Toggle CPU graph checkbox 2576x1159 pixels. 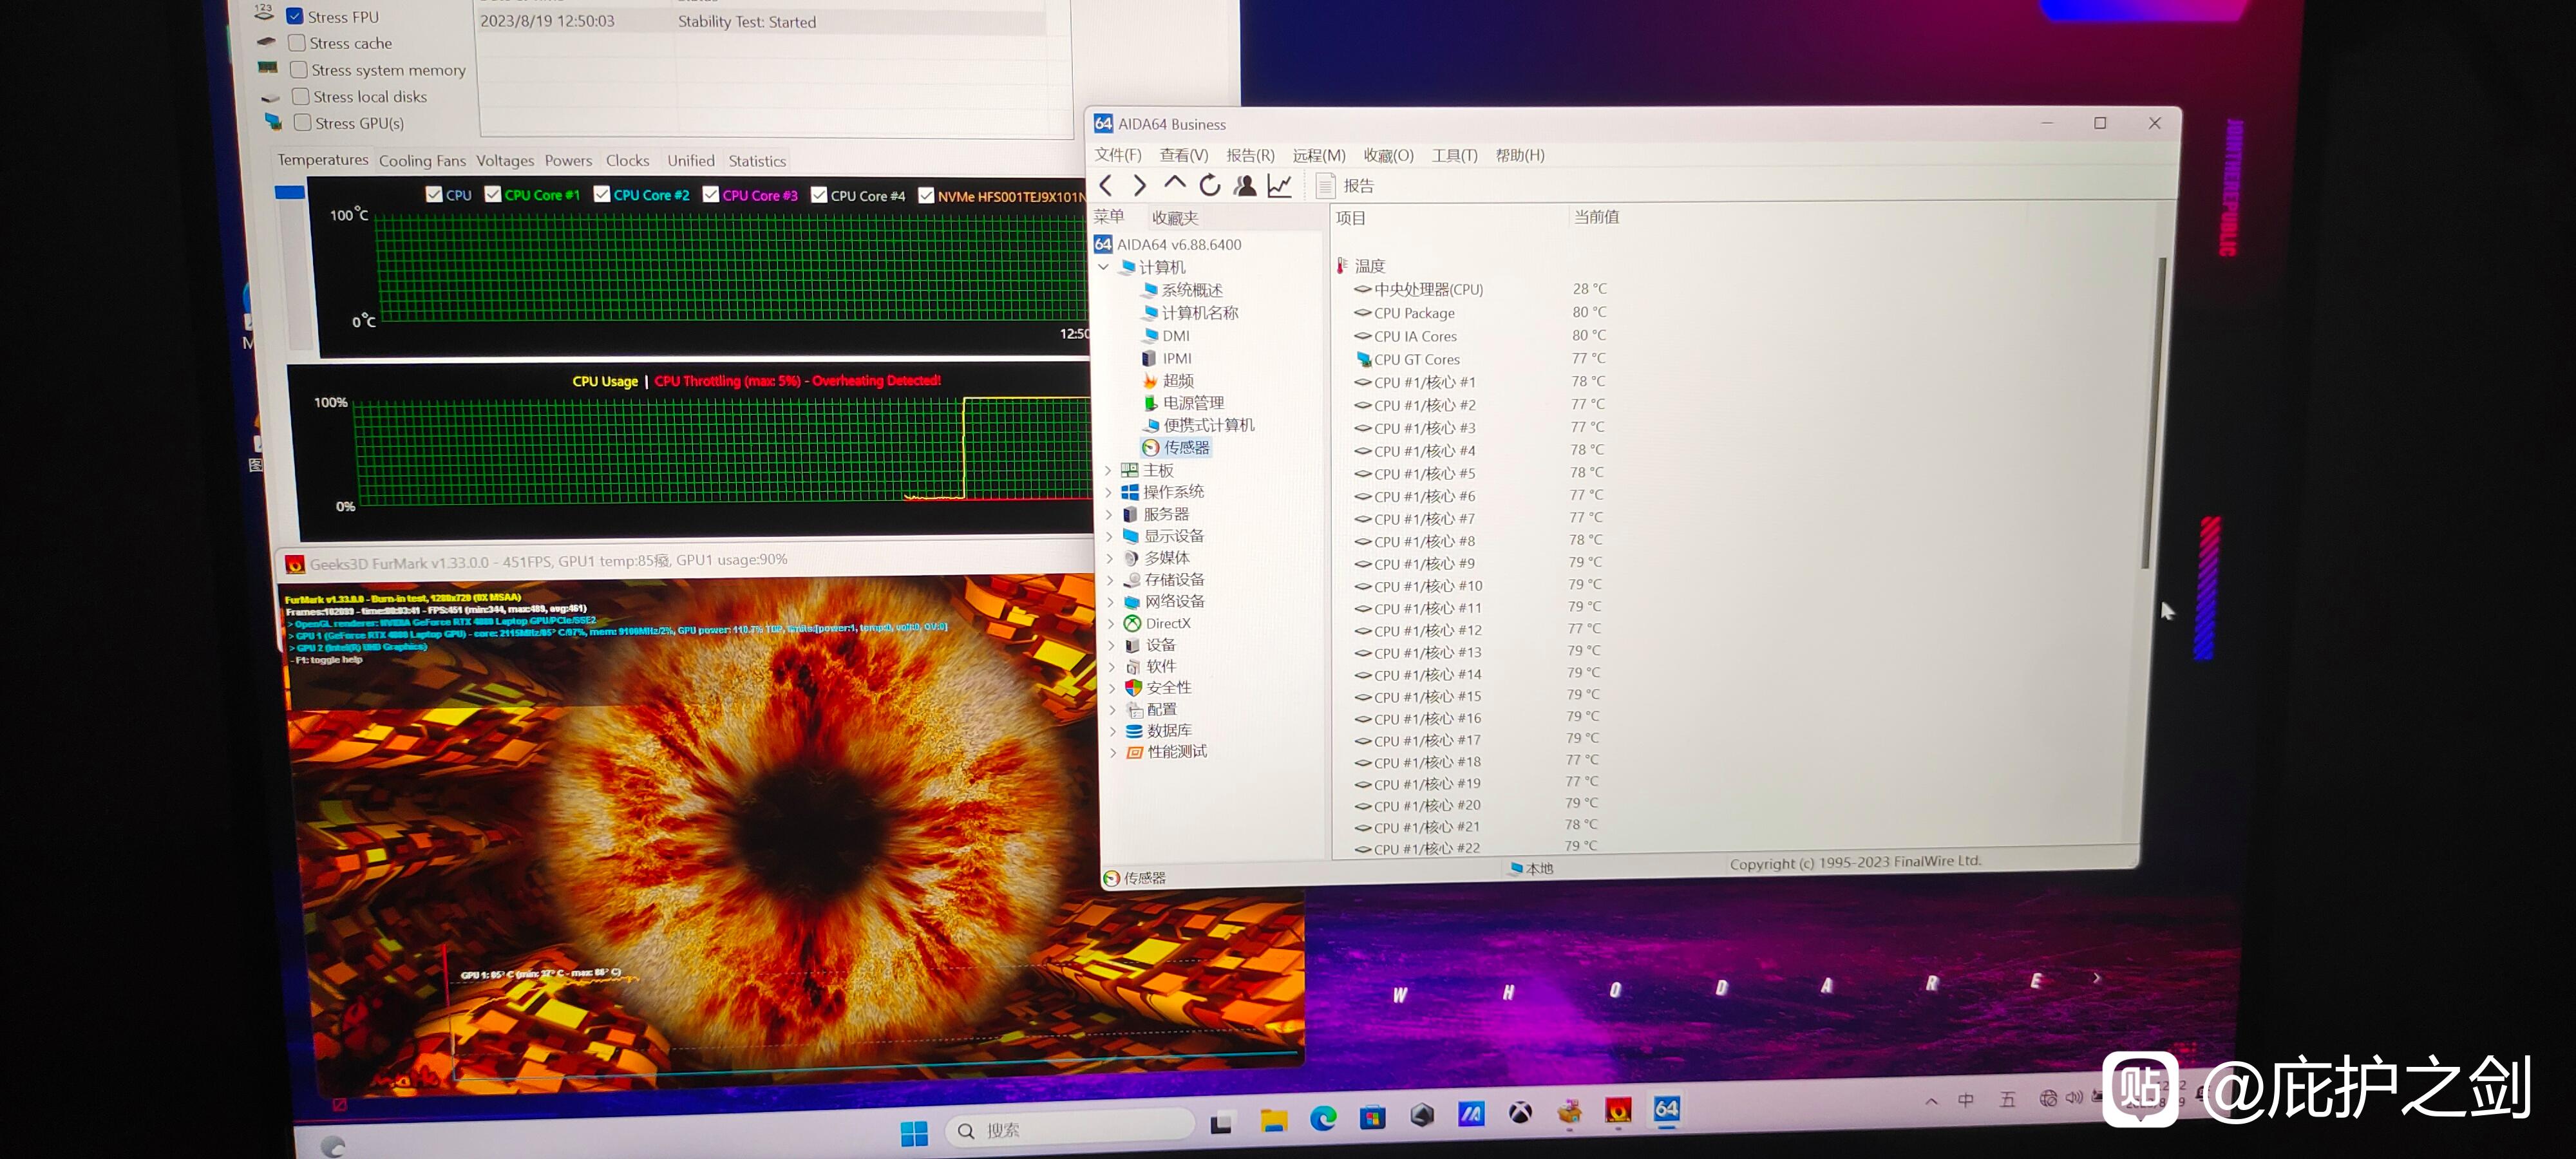(x=434, y=194)
